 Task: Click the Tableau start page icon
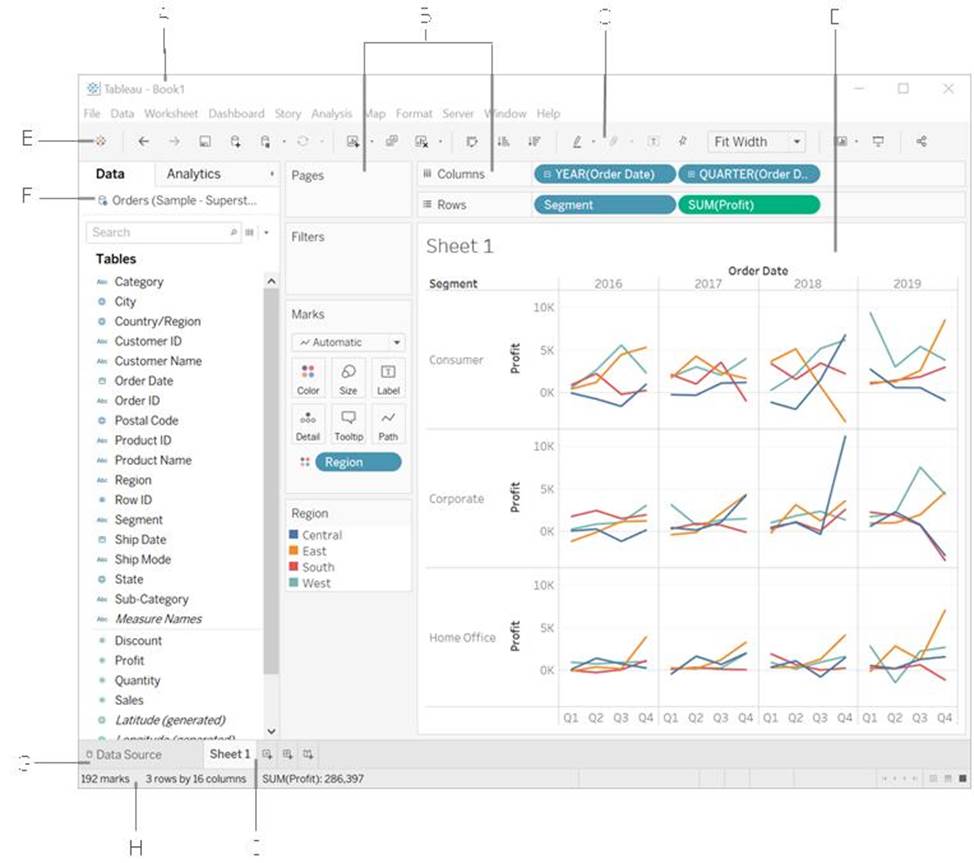pyautogui.click(x=100, y=142)
